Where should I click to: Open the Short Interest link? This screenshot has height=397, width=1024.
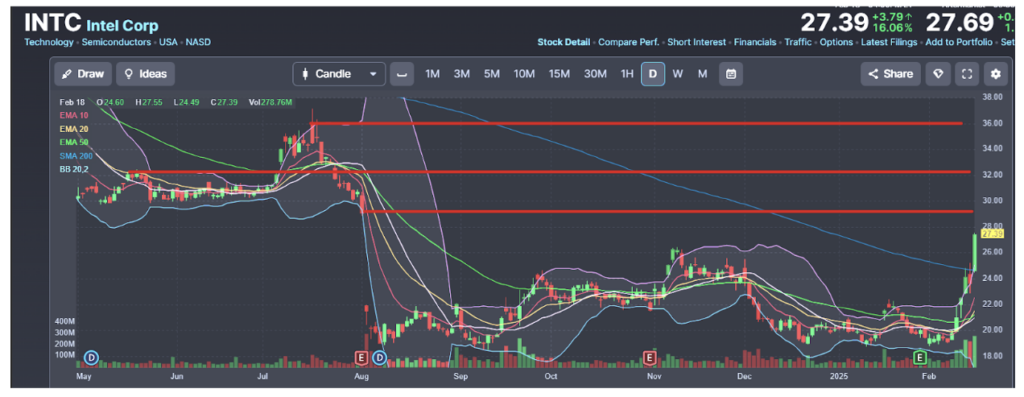click(x=696, y=42)
